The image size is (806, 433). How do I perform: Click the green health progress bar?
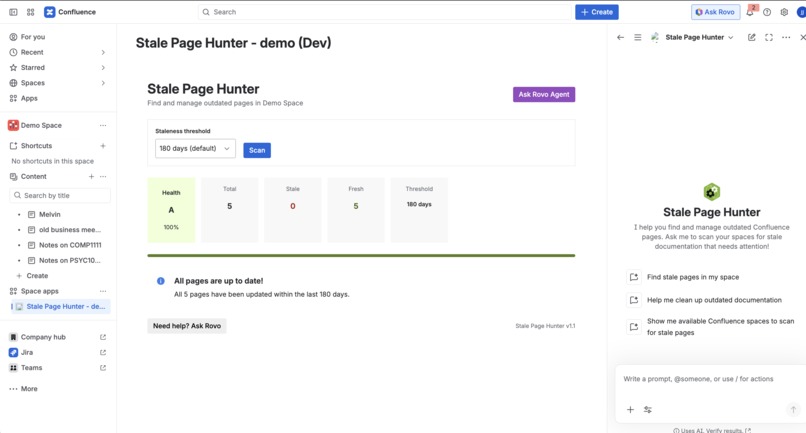(361, 255)
